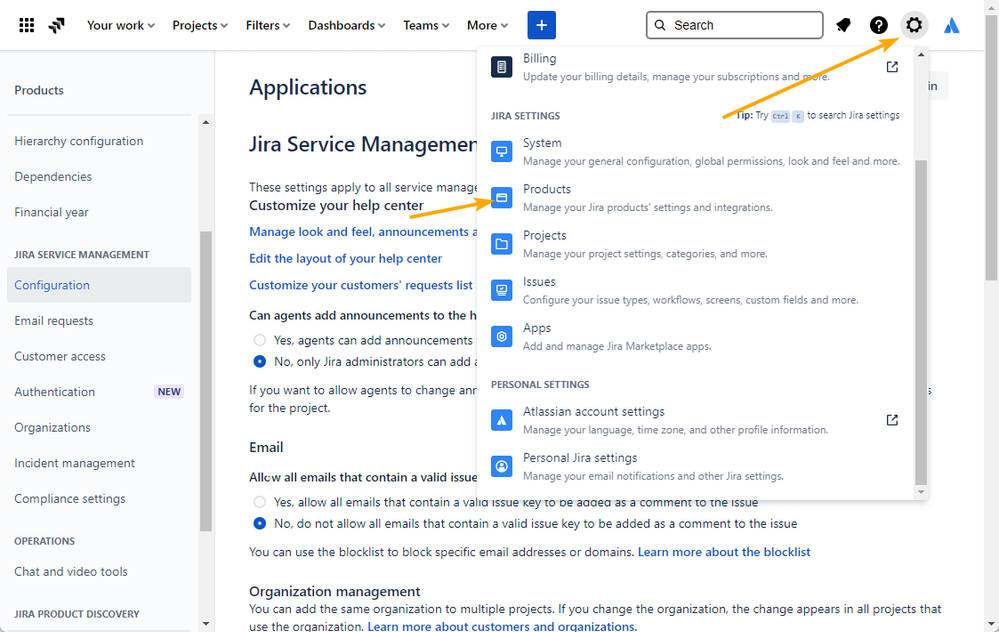Click sidebar scroll down arrow
This screenshot has height=632, width=999.
206,624
